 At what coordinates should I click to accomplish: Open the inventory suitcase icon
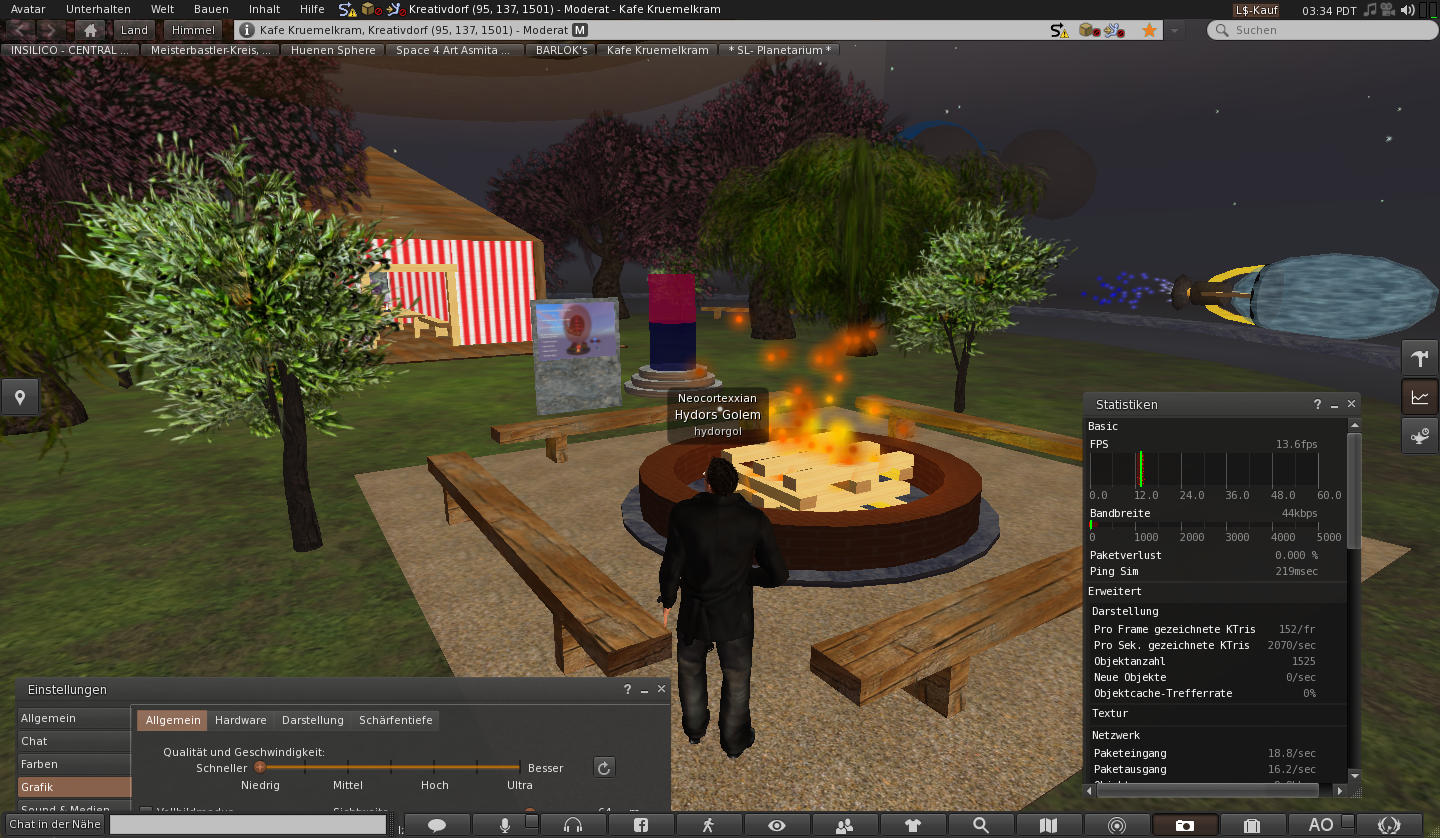[1251, 825]
